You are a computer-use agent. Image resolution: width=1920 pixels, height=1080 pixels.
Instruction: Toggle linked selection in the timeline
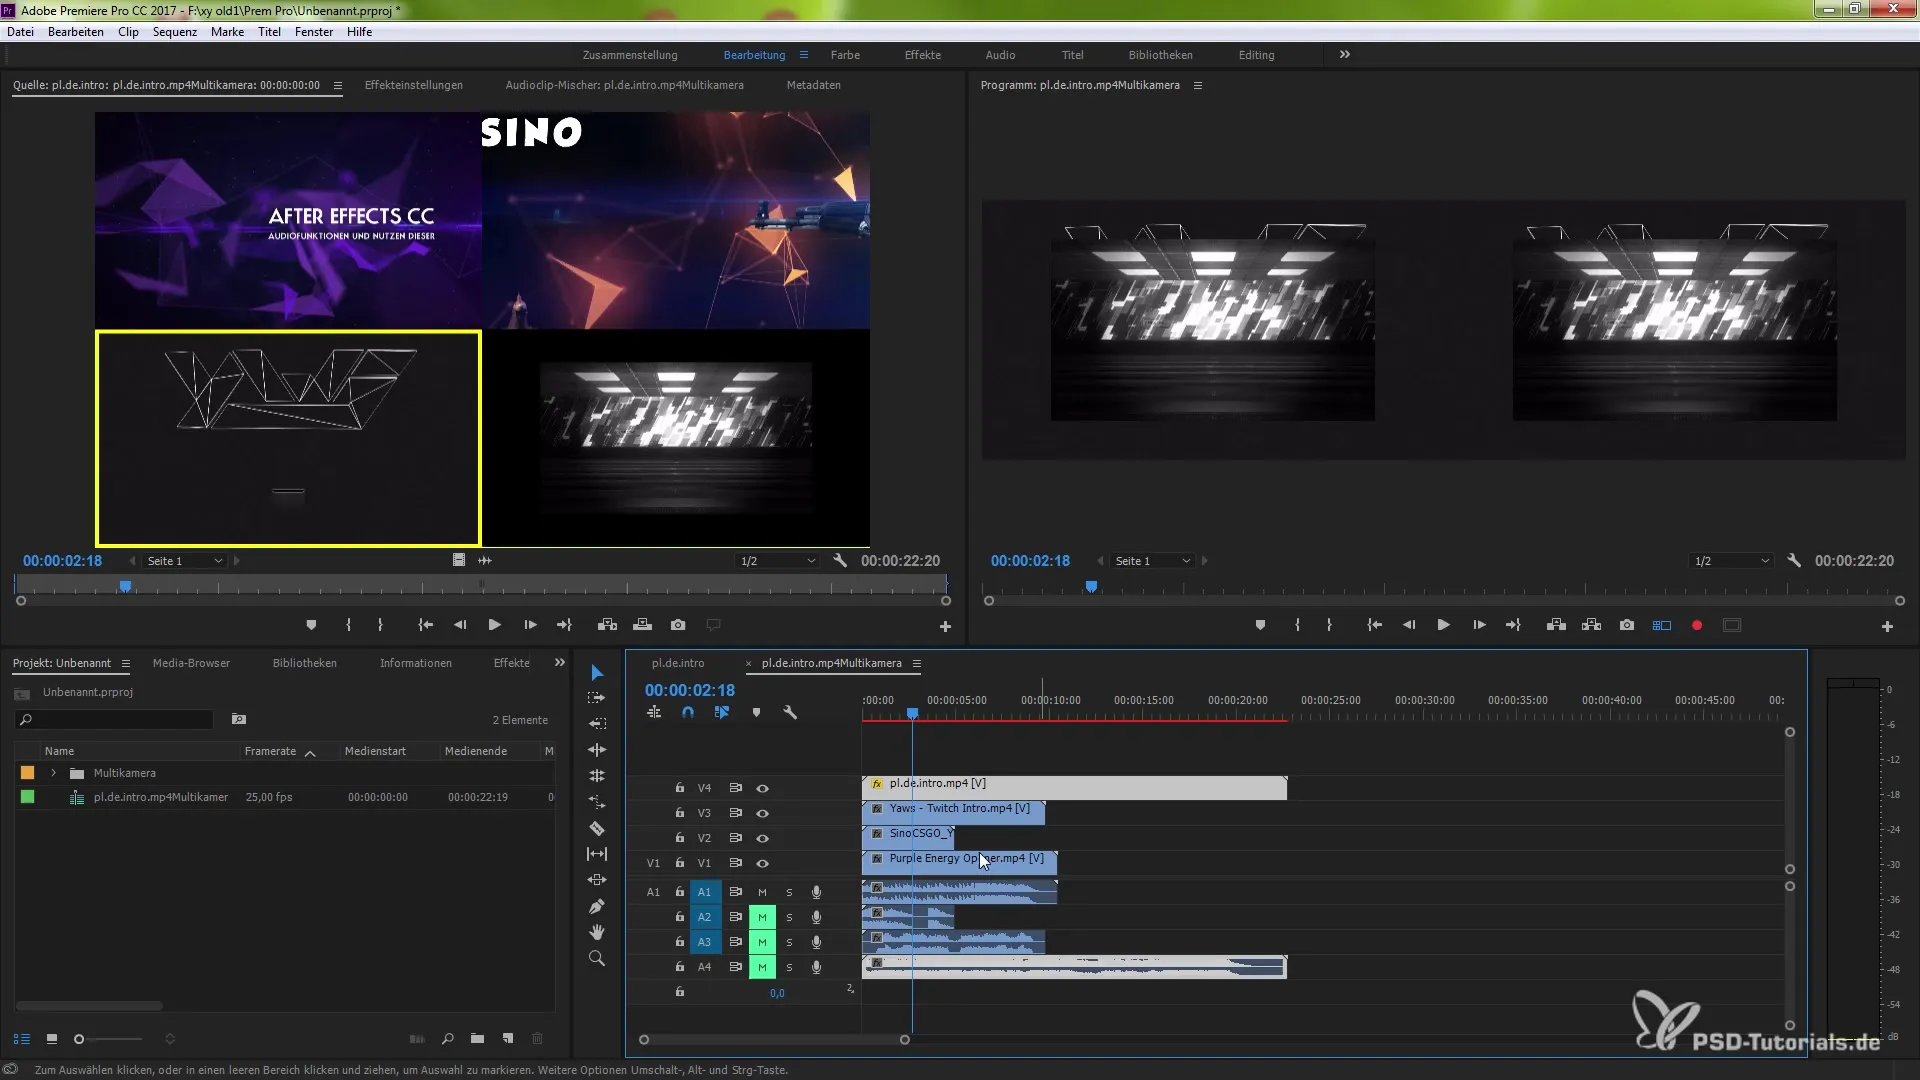(722, 713)
